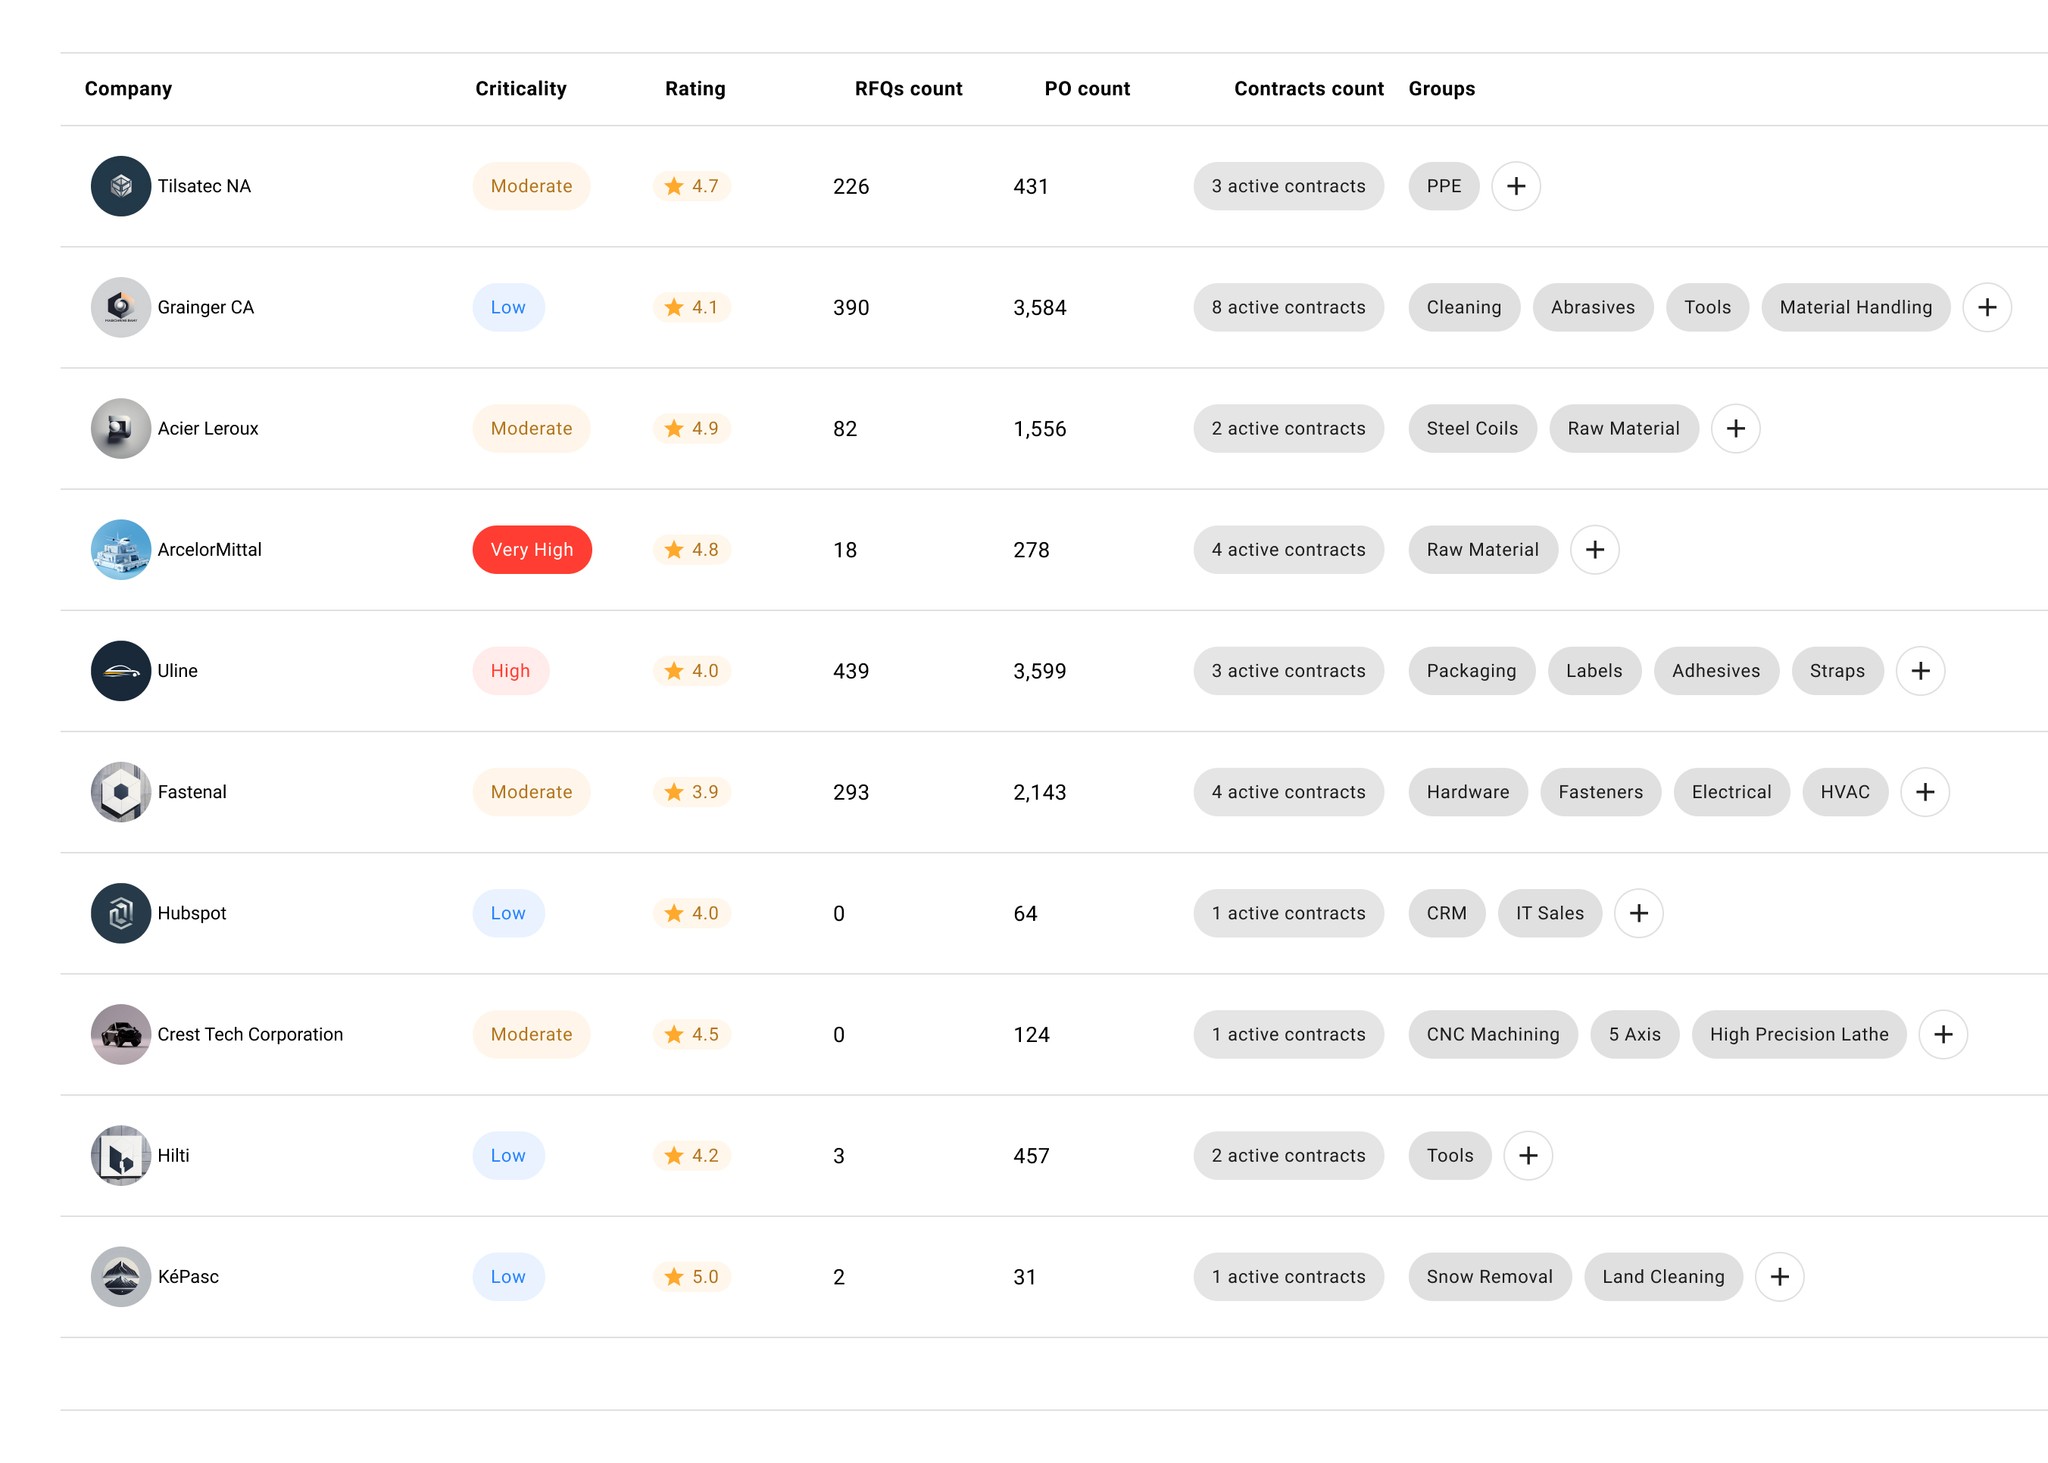Sort by the PO count column header
The width and height of the screenshot is (2048, 1463).
[1087, 89]
